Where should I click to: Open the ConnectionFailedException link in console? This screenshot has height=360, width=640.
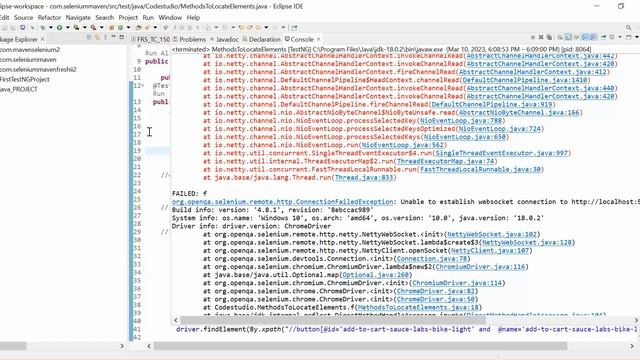282,202
